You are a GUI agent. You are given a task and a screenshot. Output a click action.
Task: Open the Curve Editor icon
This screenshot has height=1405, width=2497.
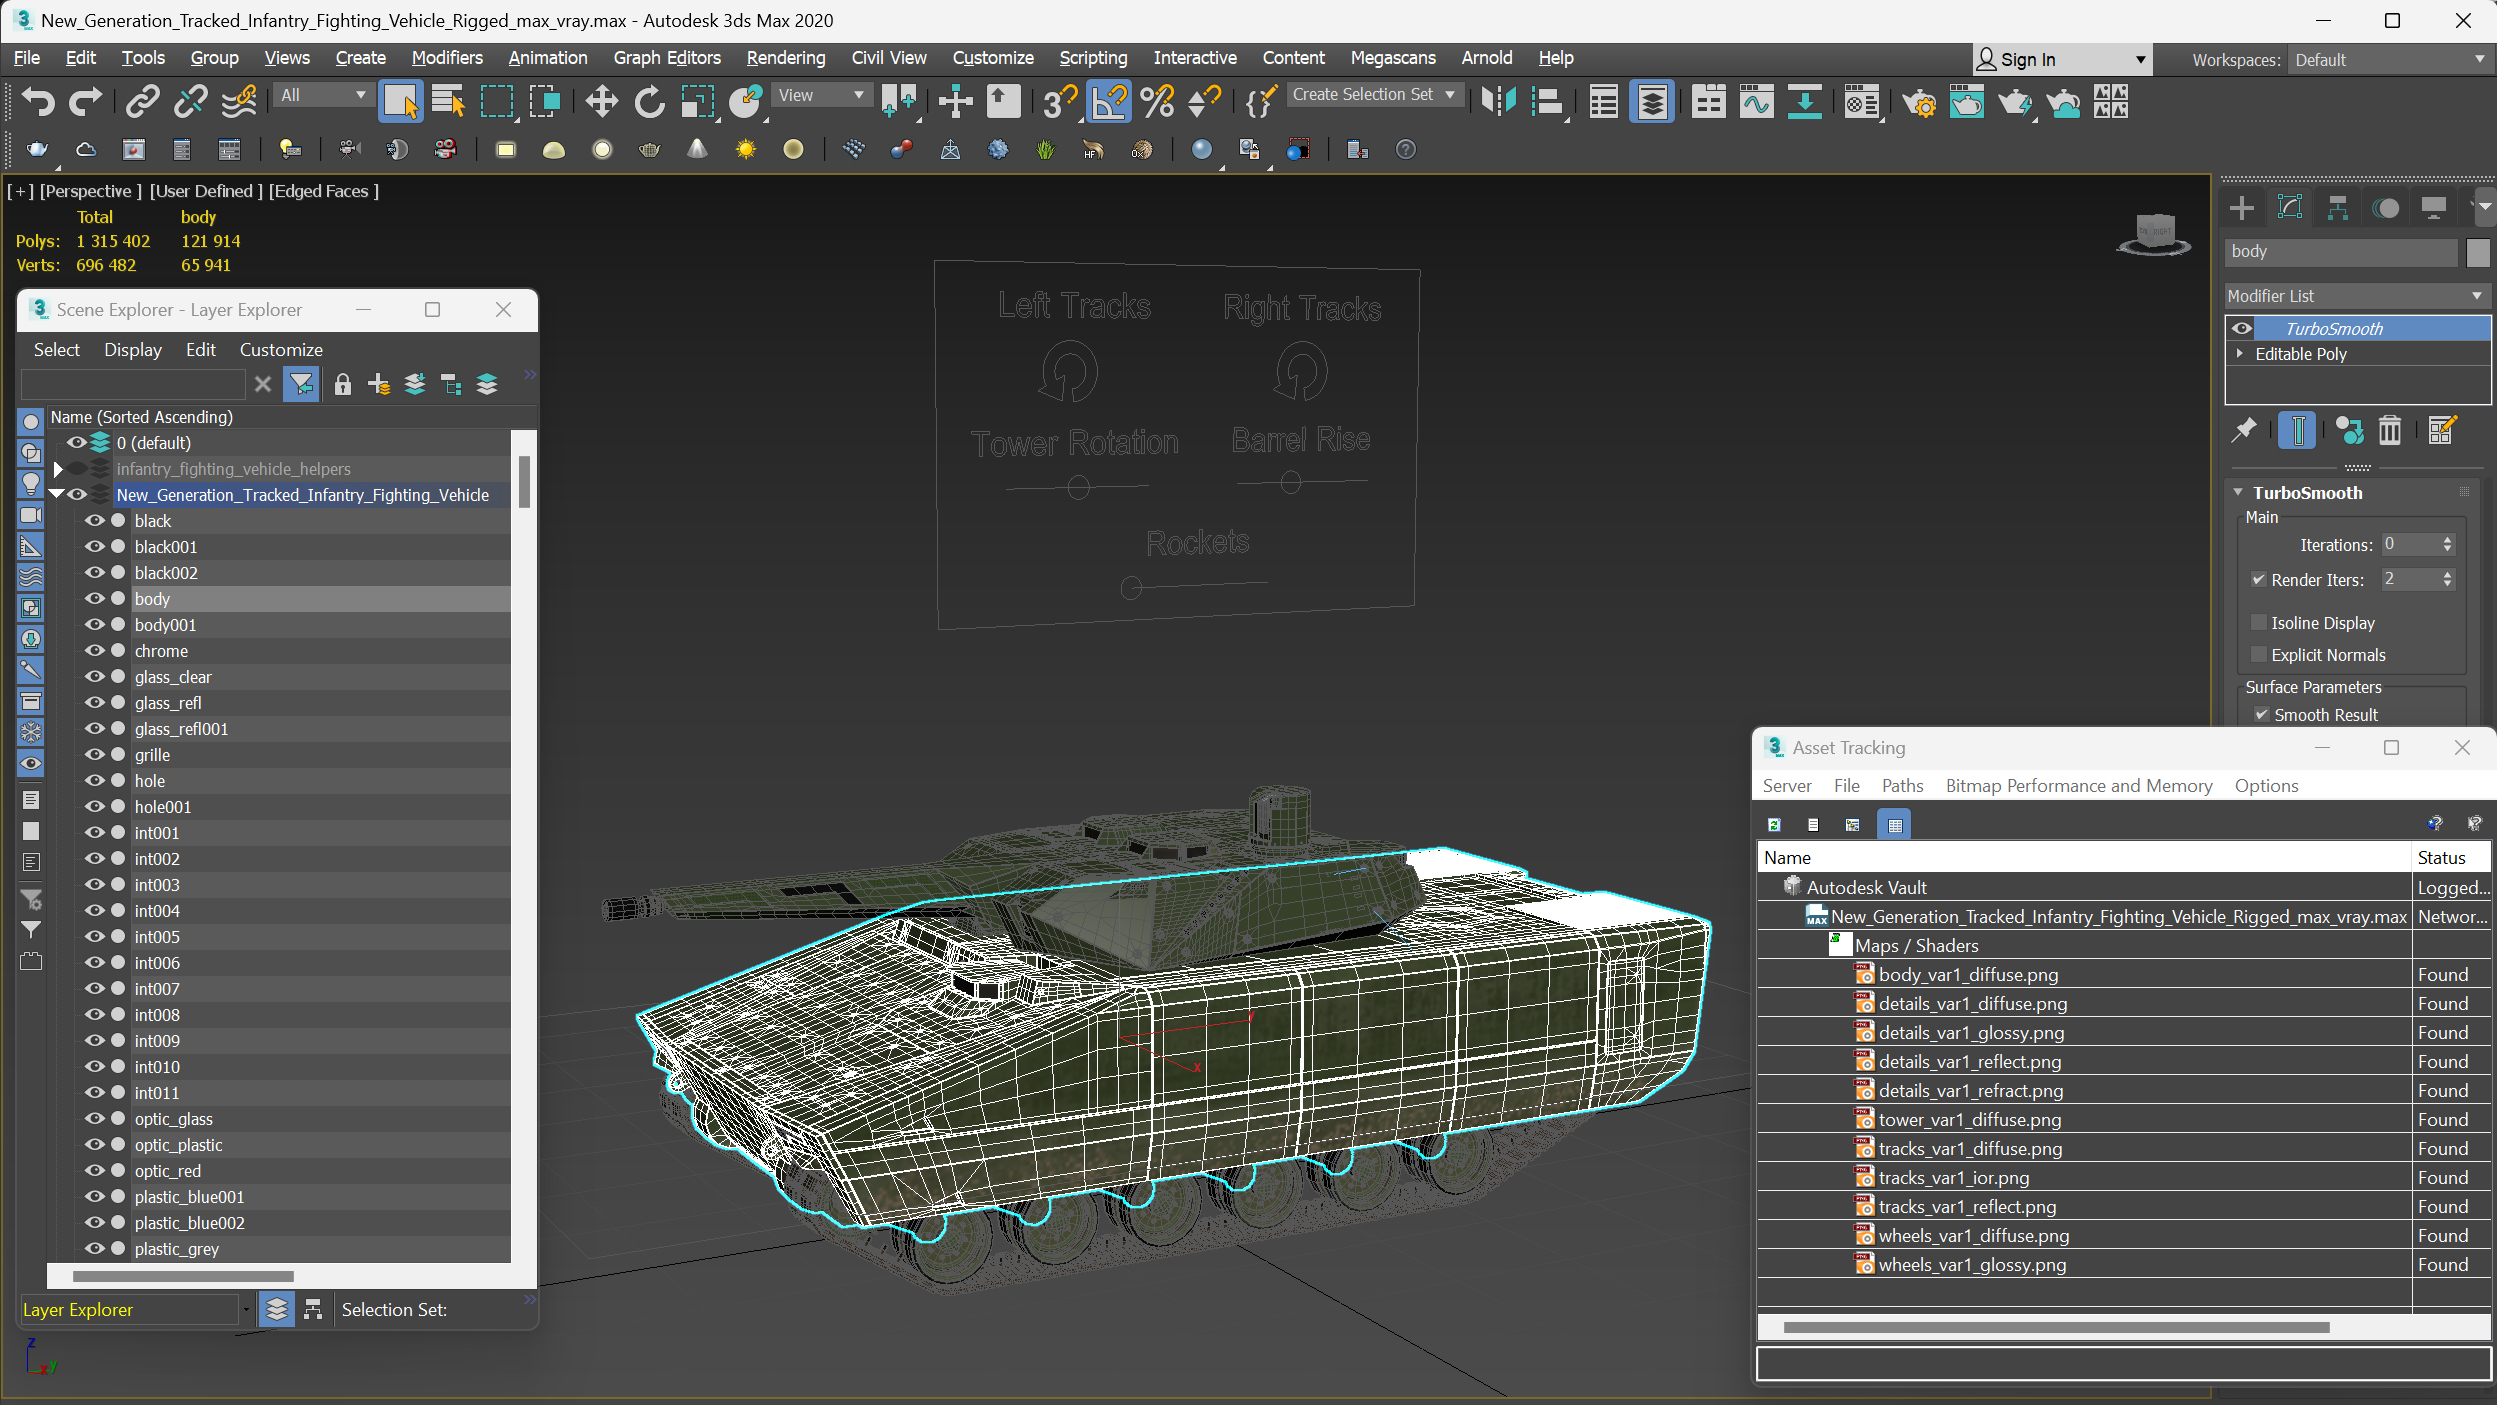click(x=1756, y=101)
